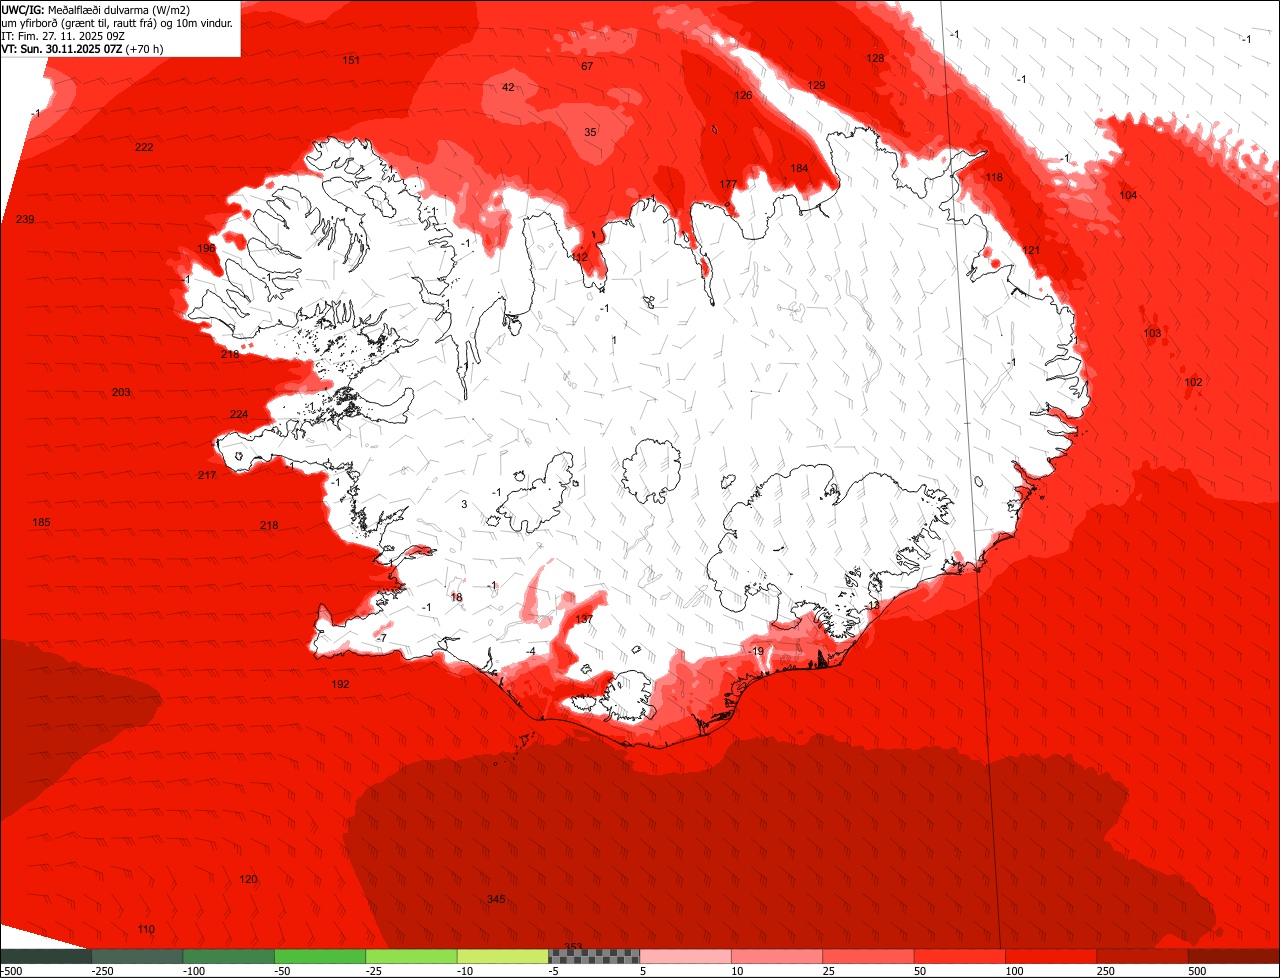This screenshot has height=978, width=1280.
Task: Click the light green -25 to -10 legend swatch
Action: 411,956
